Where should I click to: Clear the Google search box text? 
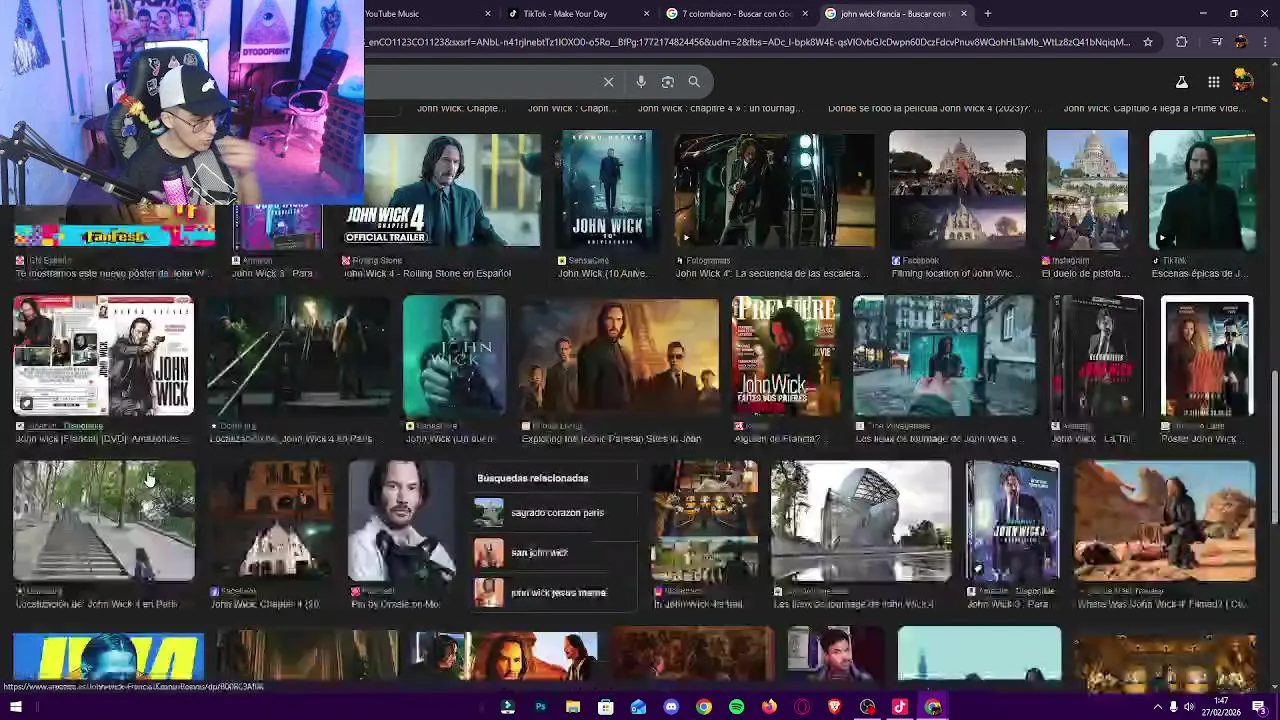608,82
